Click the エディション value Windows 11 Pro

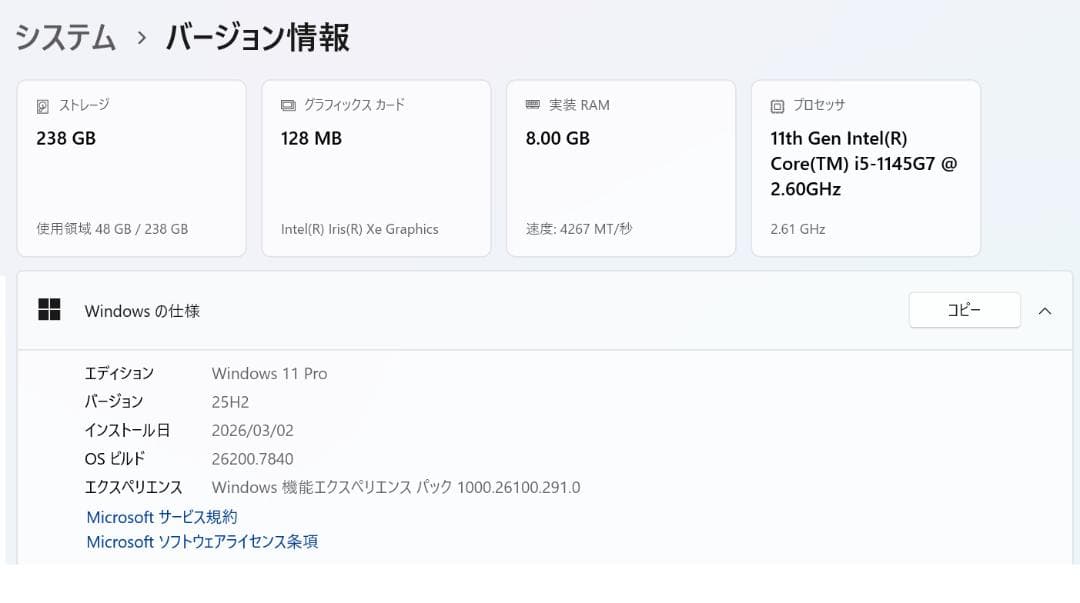pos(269,373)
